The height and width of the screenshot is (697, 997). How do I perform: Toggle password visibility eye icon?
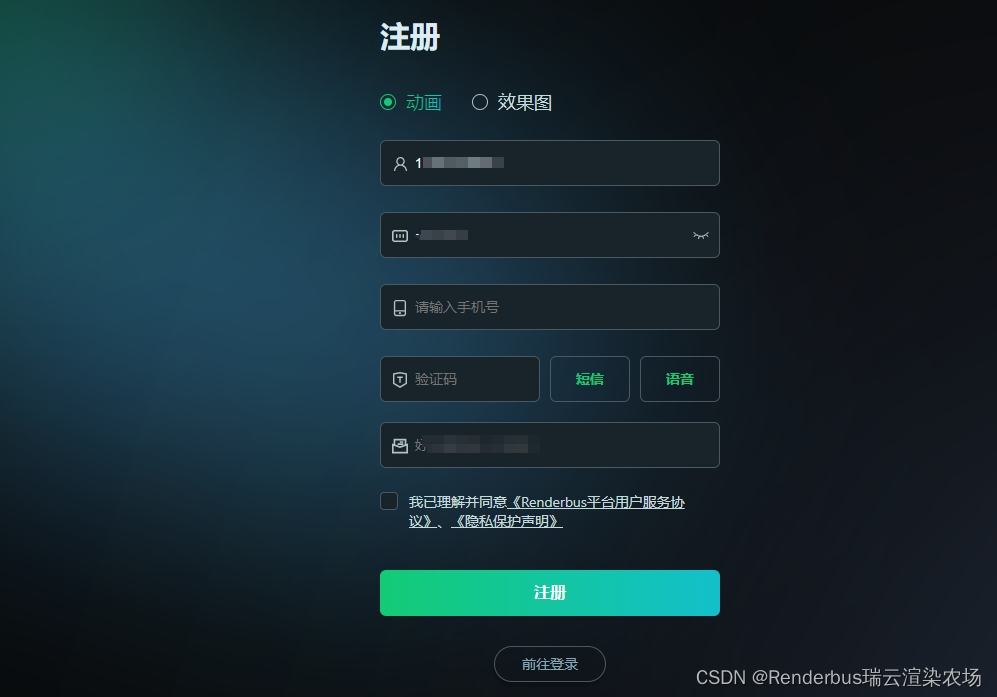tap(701, 235)
